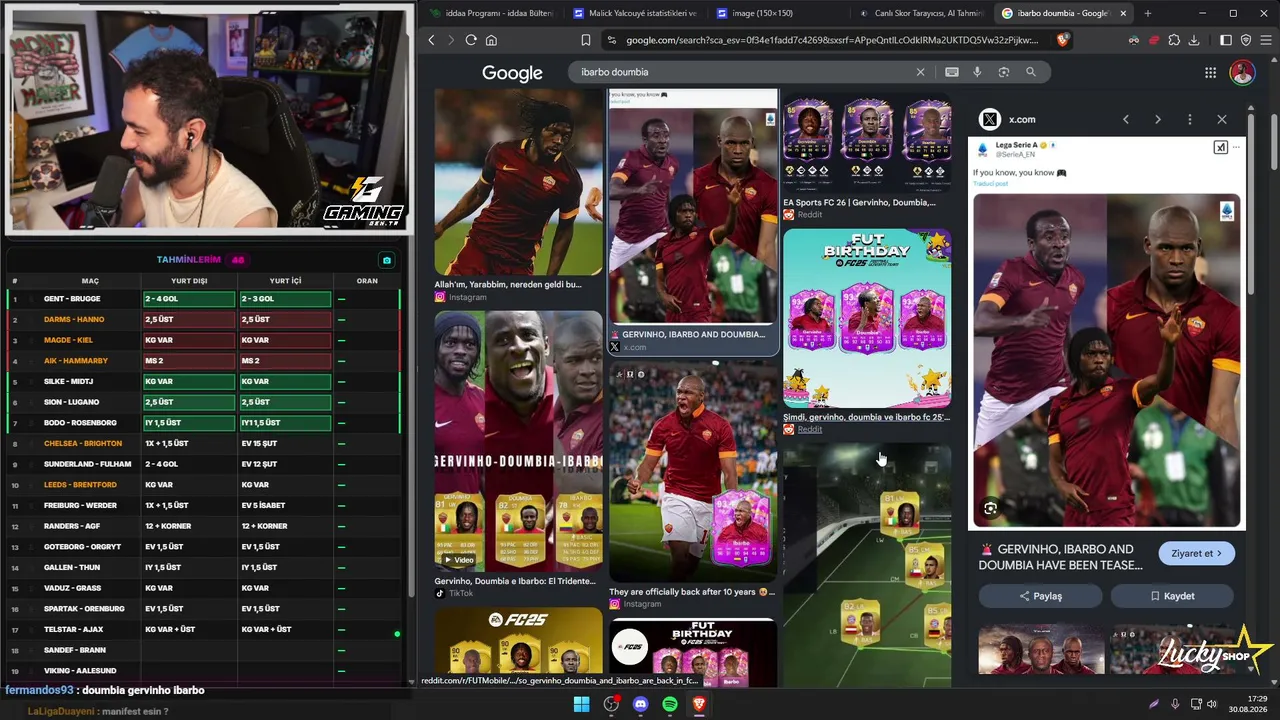
Task: Click the Reddit source under EA Sports FC 26 result
Action: [x=810, y=215]
